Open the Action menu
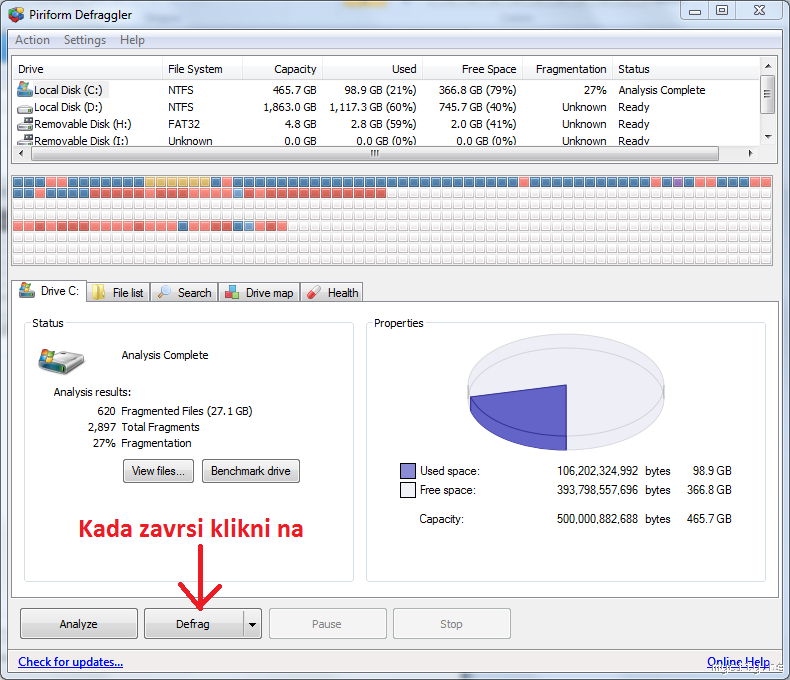 point(32,40)
